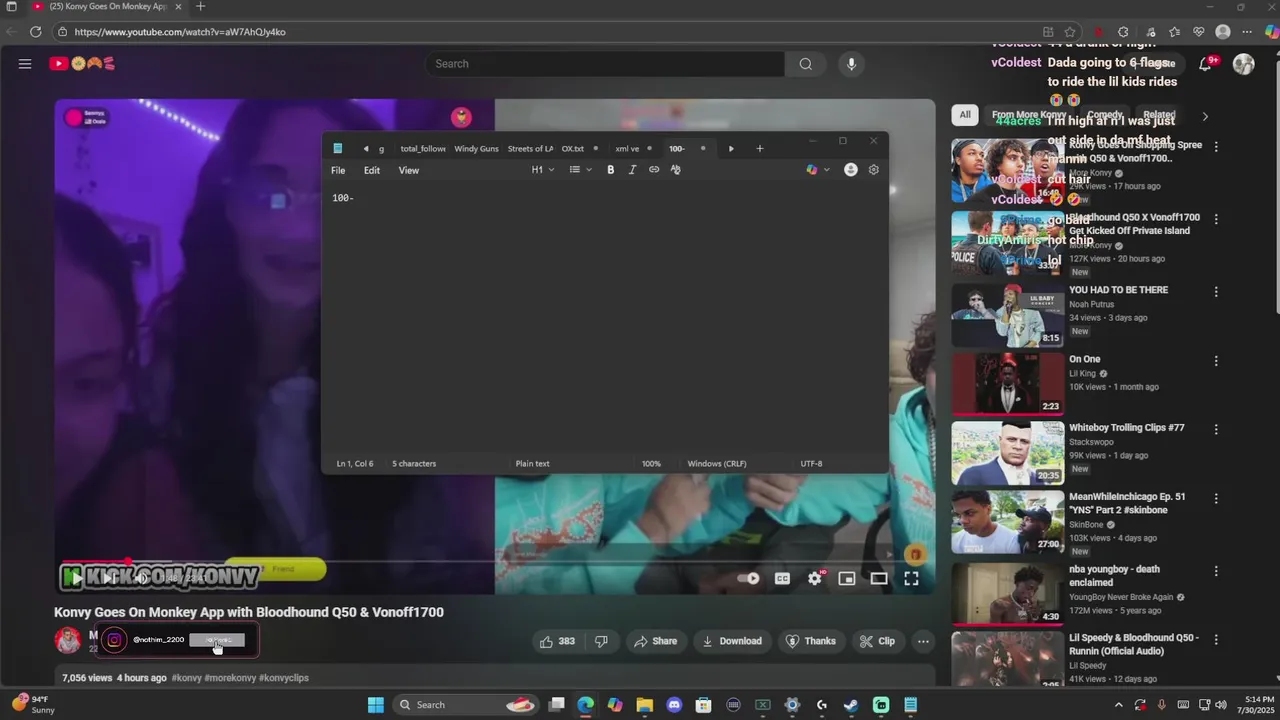Screen dimensions: 1280x720
Task: Click the Clip button
Action: point(878,641)
